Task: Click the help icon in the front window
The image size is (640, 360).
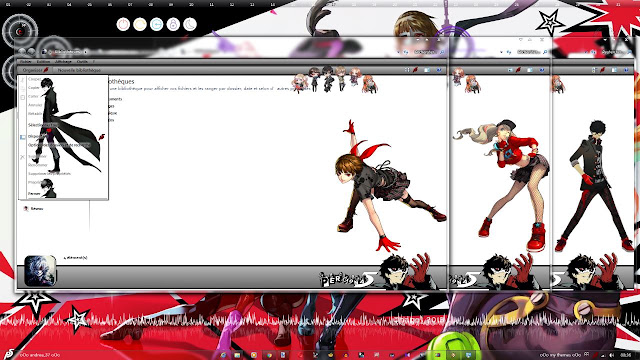Action: (439, 70)
